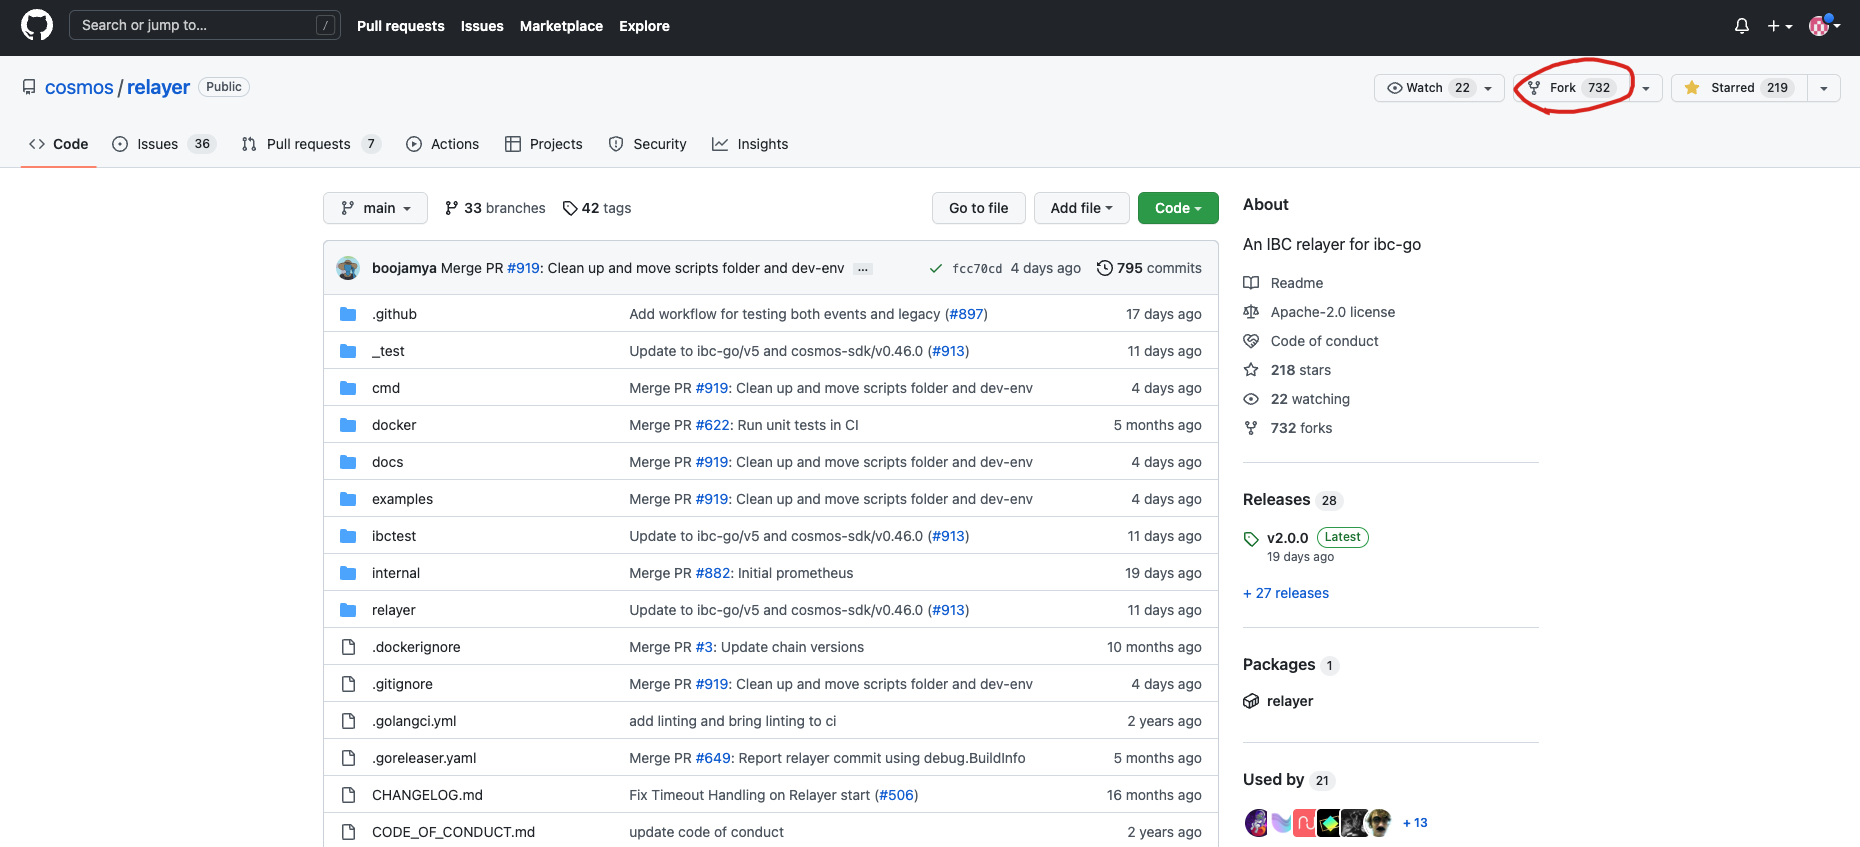
Task: View the 795 commits history
Action: [x=1149, y=268]
